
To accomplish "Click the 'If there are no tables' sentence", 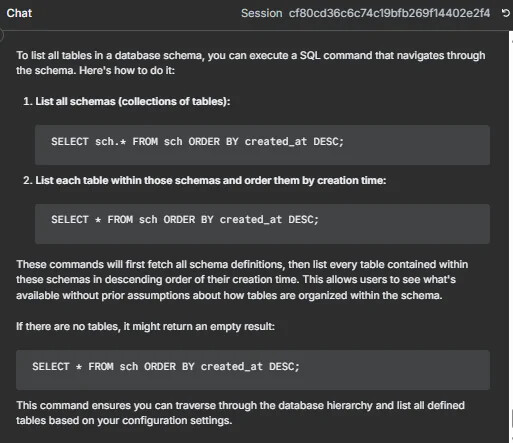I will click(x=145, y=326).
